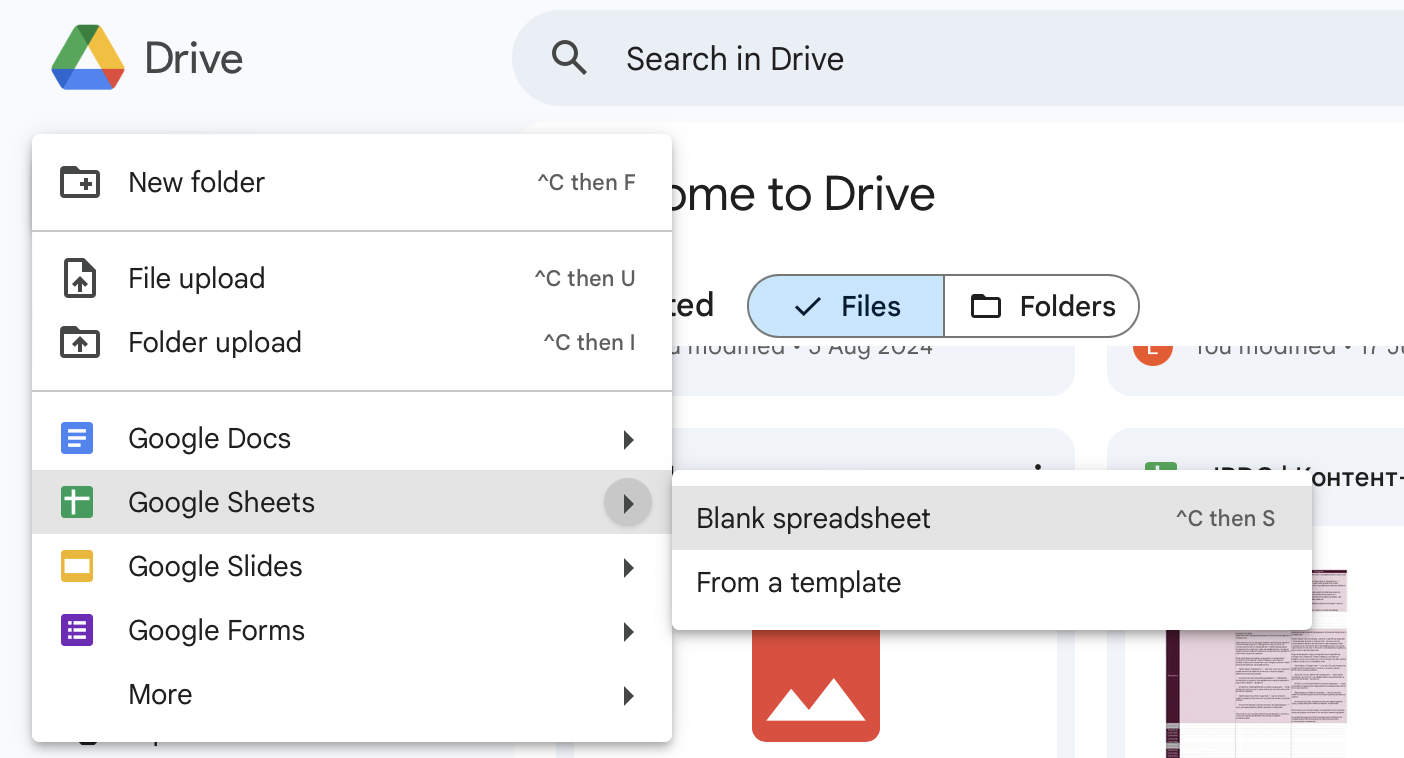The image size is (1404, 758).
Task: Click the purple Google Forms icon
Action: tap(77, 630)
